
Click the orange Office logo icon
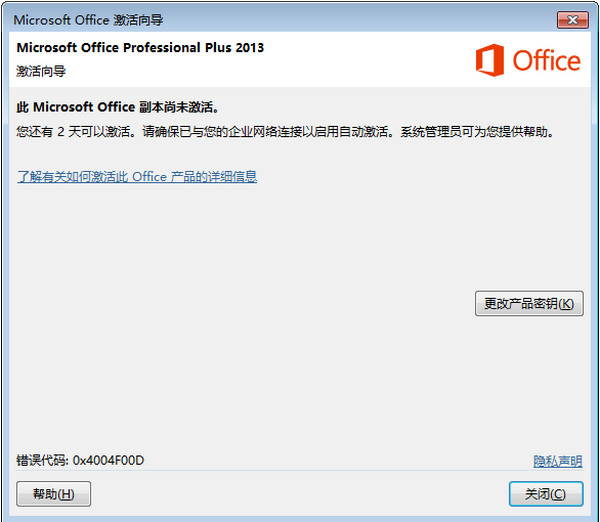click(489, 60)
